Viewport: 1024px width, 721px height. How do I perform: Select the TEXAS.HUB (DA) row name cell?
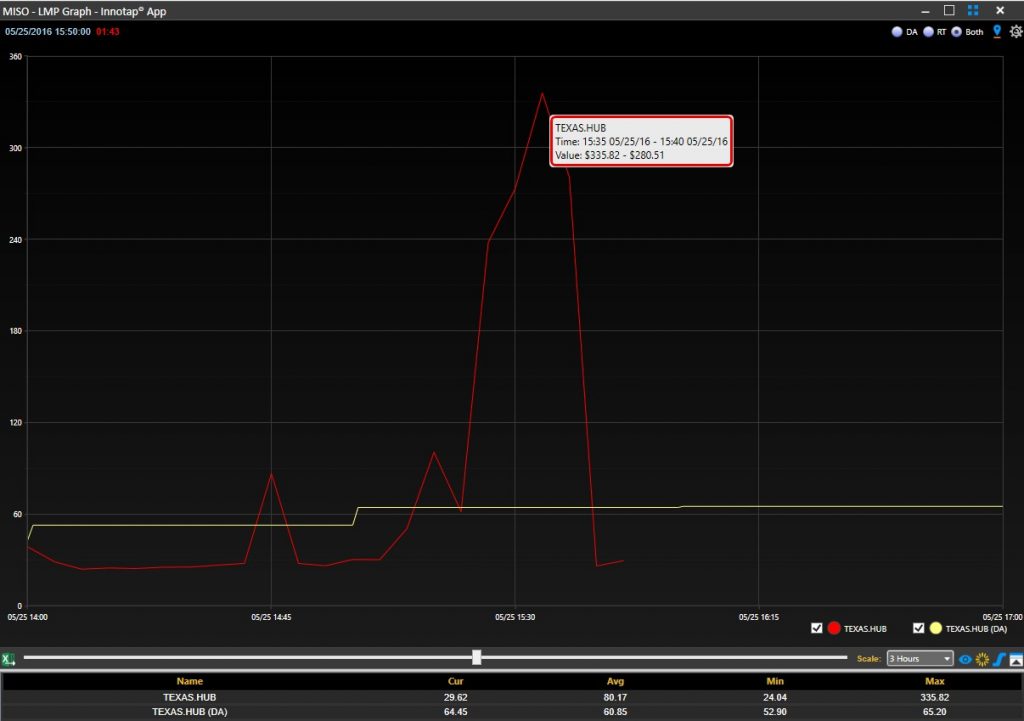189,712
